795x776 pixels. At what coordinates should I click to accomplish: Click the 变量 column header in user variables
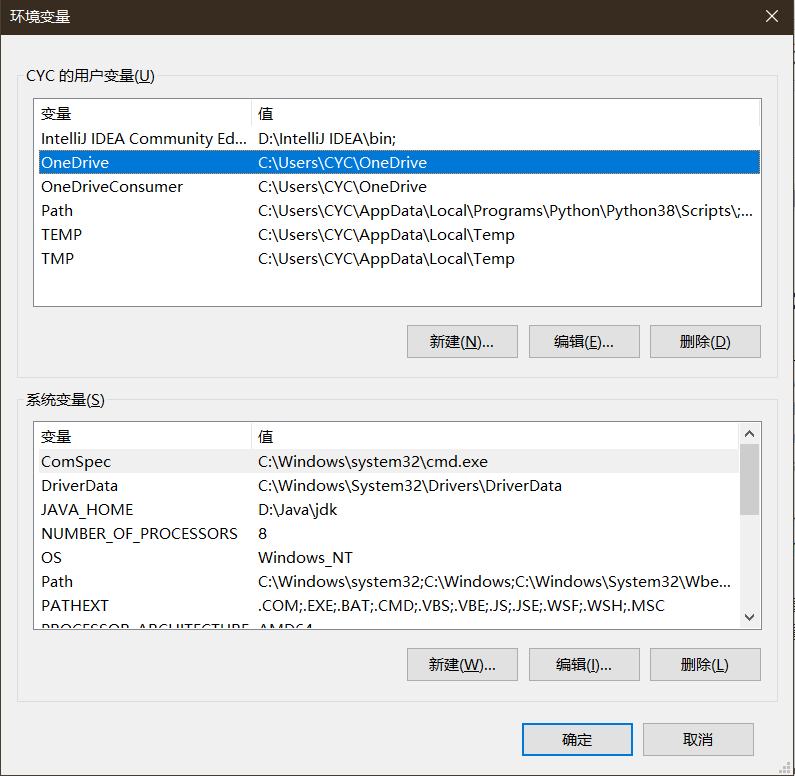[x=144, y=113]
